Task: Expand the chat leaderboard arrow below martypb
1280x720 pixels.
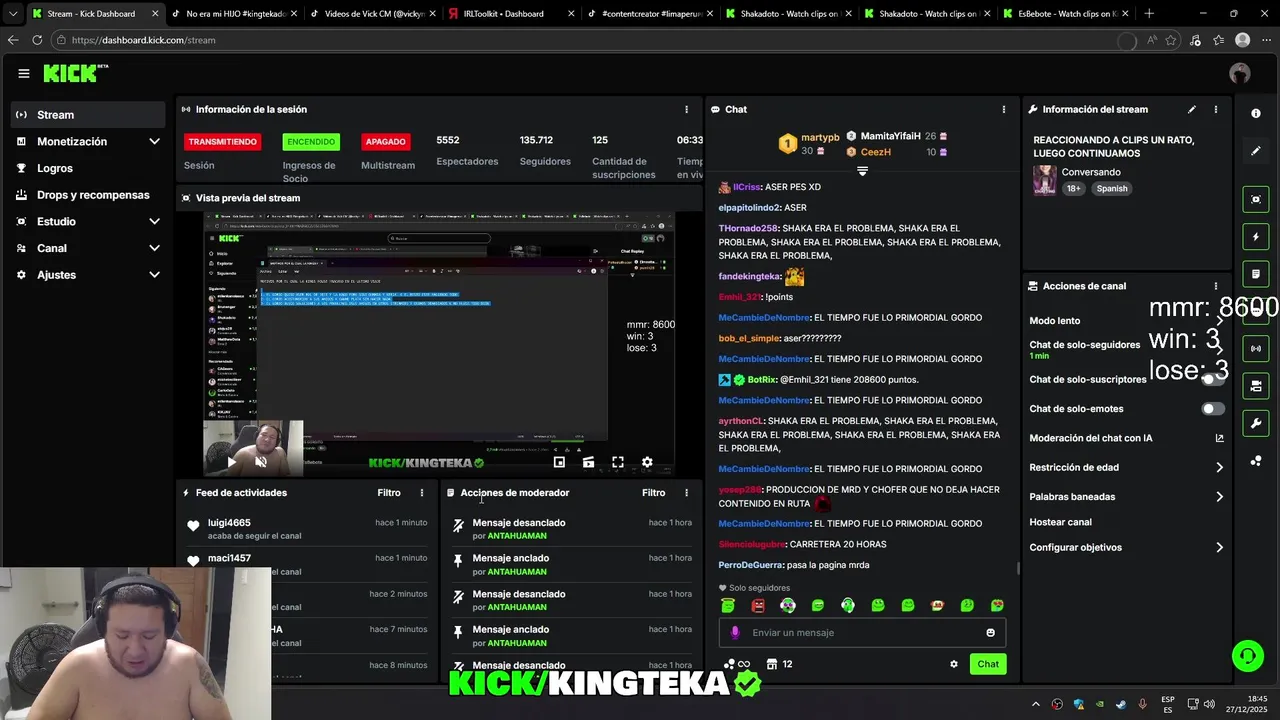Action: coord(862,171)
